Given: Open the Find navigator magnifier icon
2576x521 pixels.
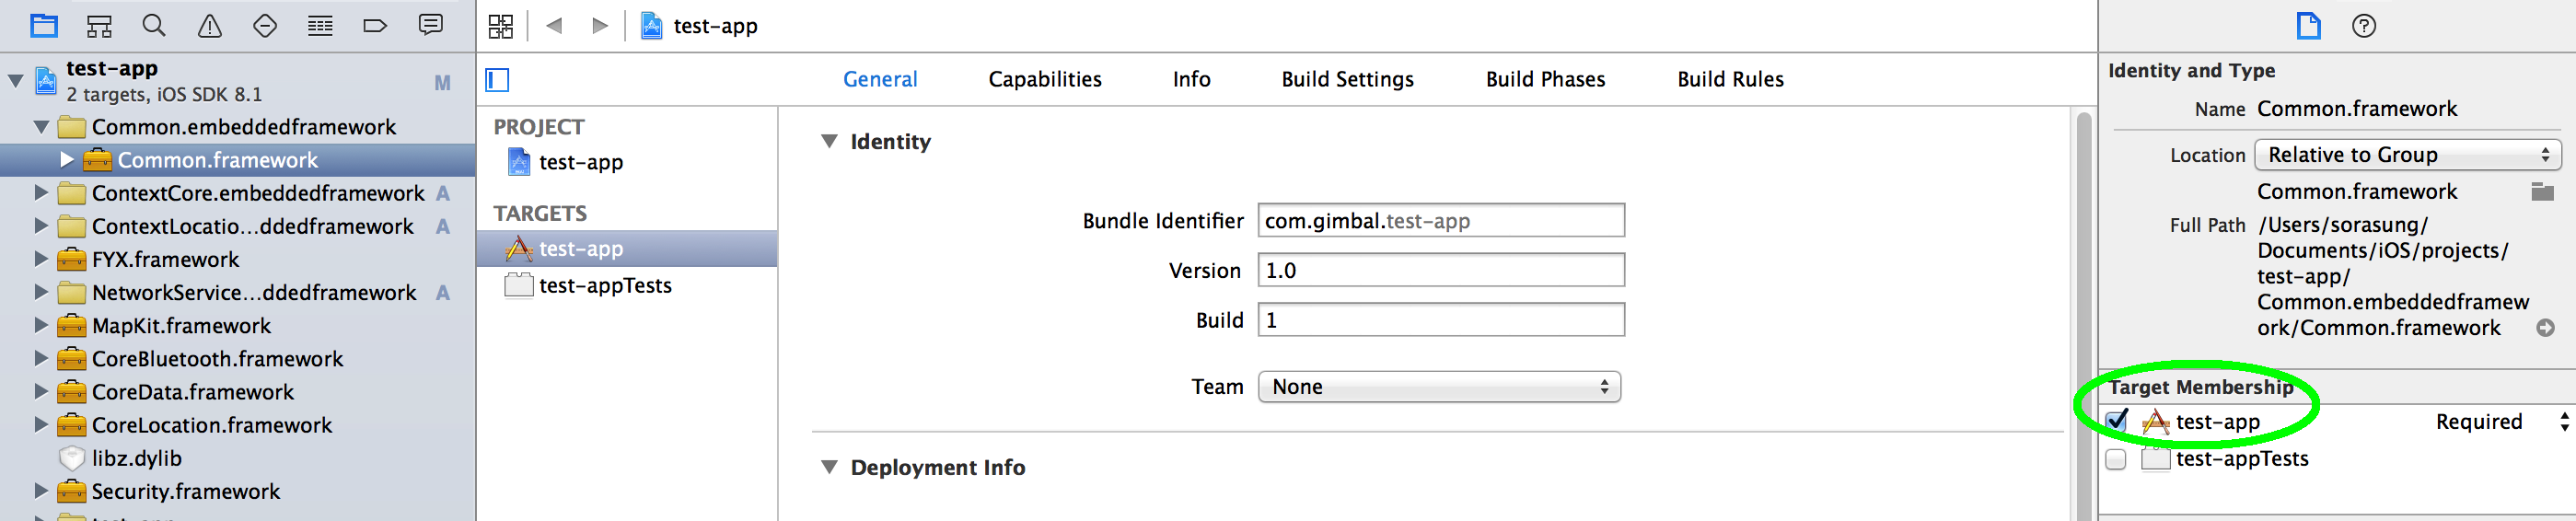Looking at the screenshot, I should pos(154,25).
